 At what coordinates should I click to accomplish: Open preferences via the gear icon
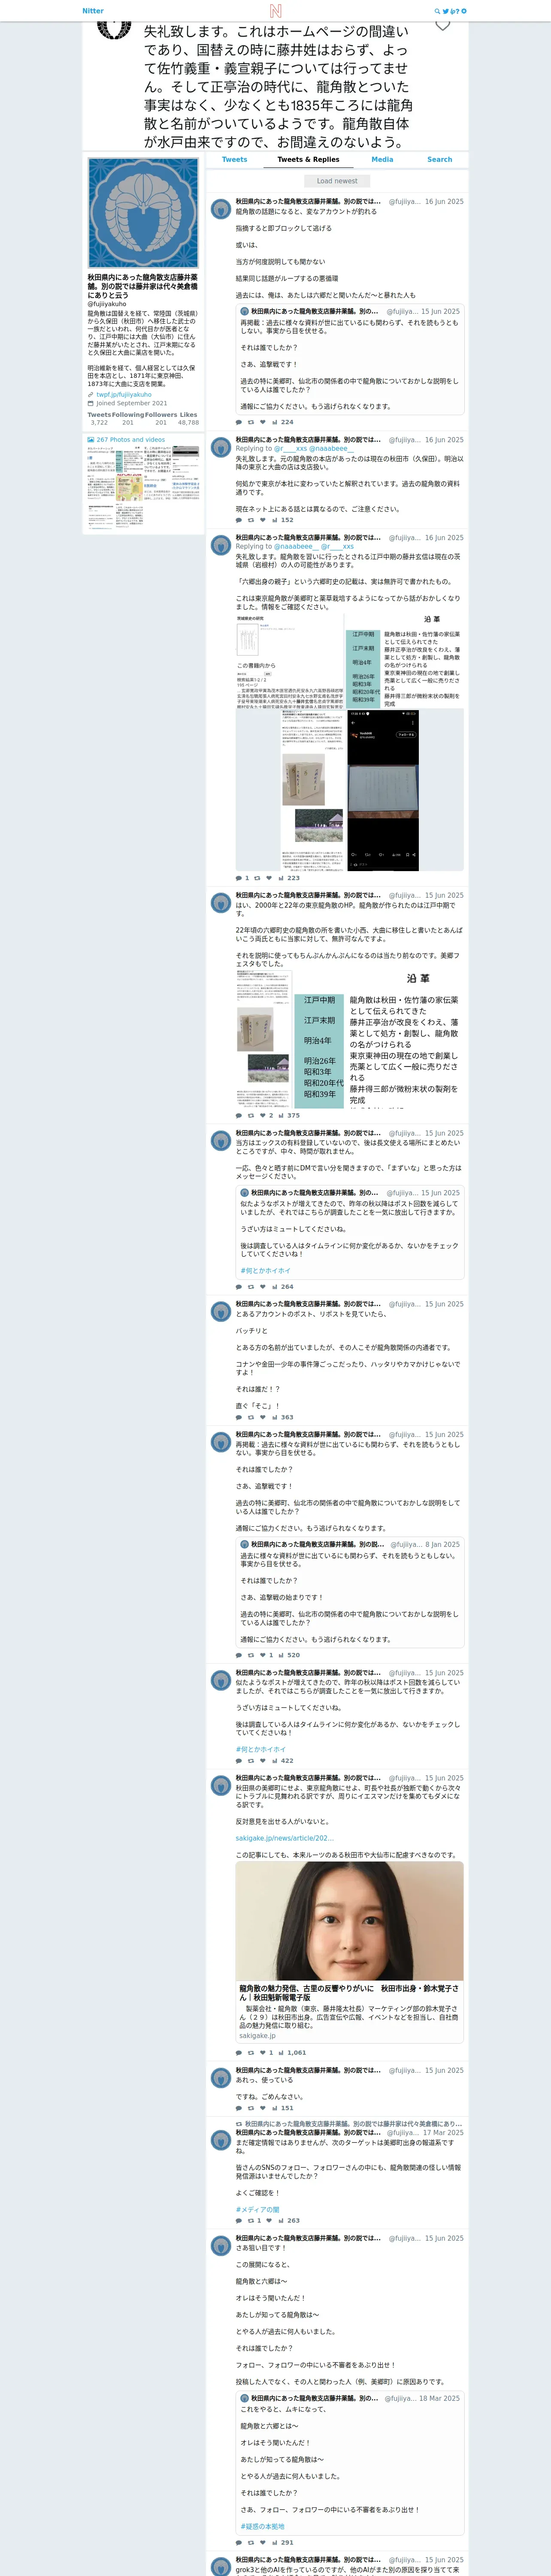tap(463, 11)
